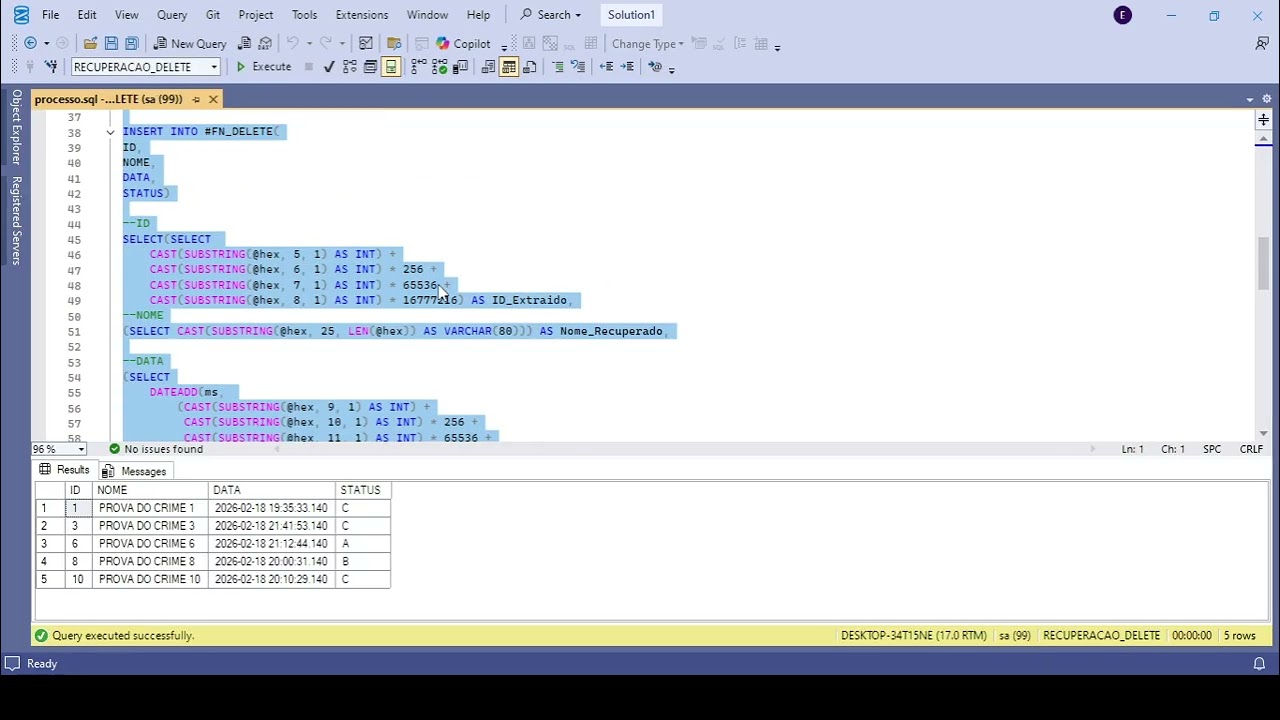
Task: Toggle IntelliSense Enabled highlighted icon
Action: [391, 67]
